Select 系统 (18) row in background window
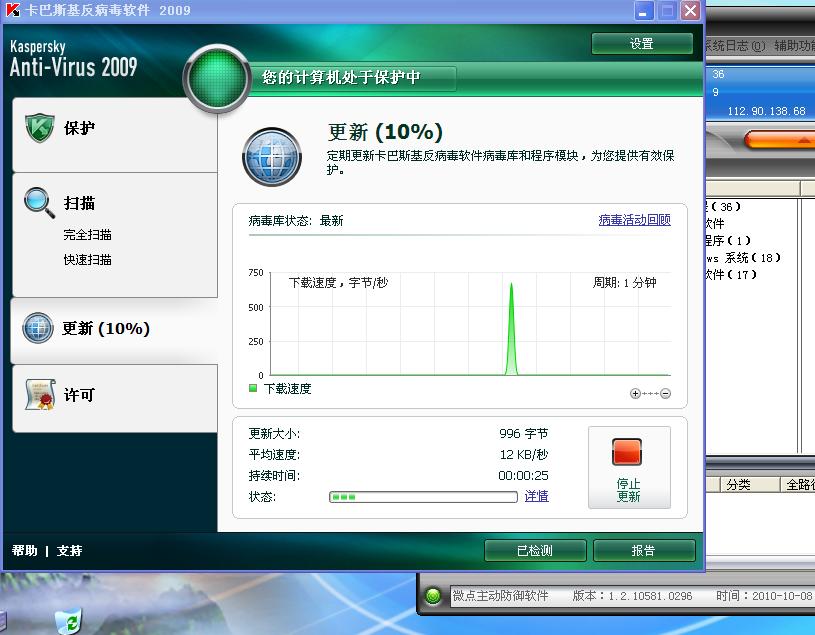 tap(743, 258)
